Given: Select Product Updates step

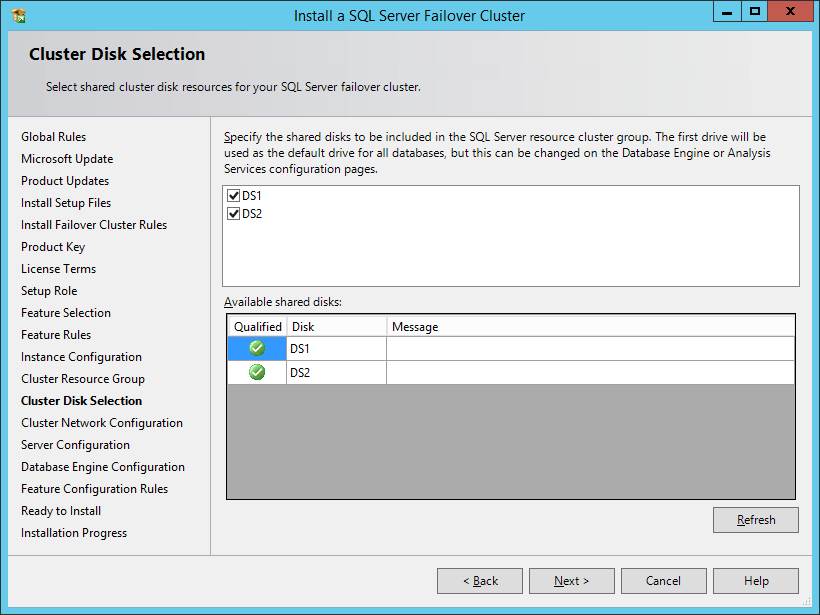Looking at the screenshot, I should (65, 180).
